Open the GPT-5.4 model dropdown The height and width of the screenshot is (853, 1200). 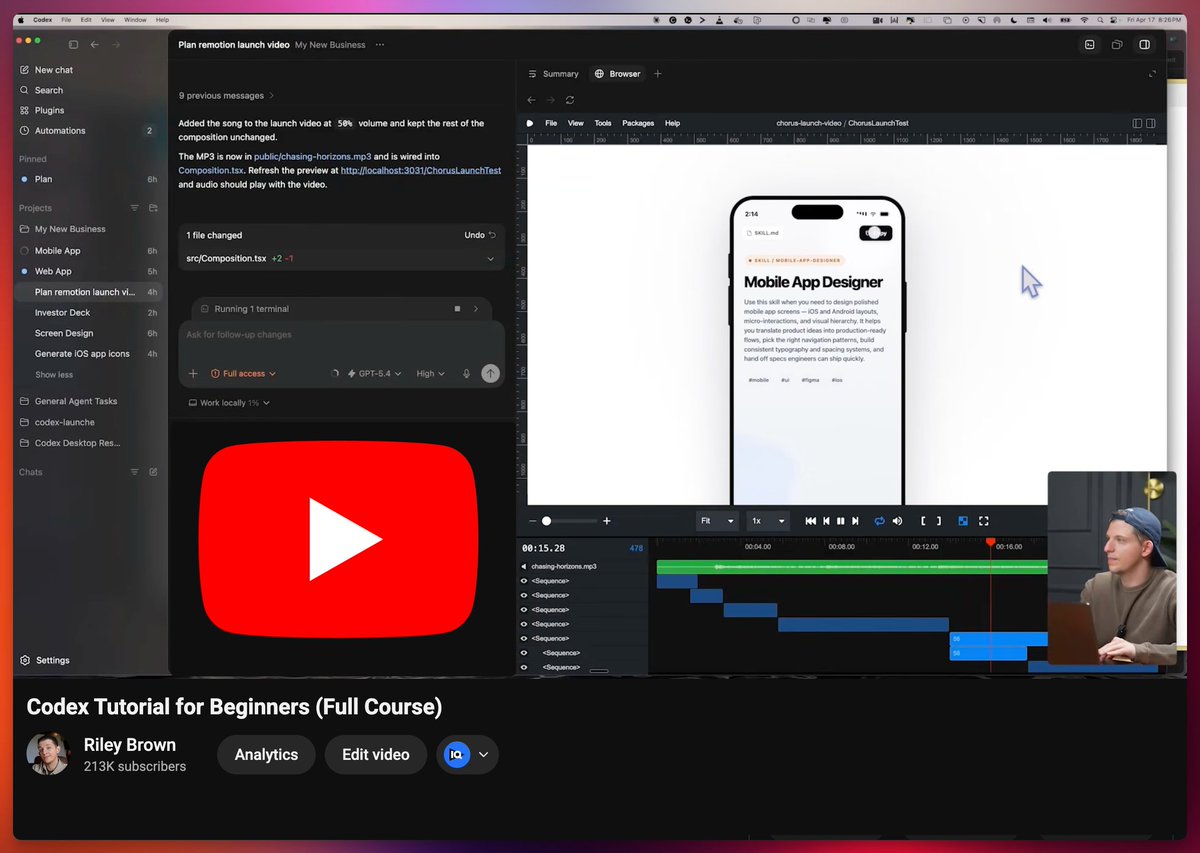pyautogui.click(x=374, y=373)
